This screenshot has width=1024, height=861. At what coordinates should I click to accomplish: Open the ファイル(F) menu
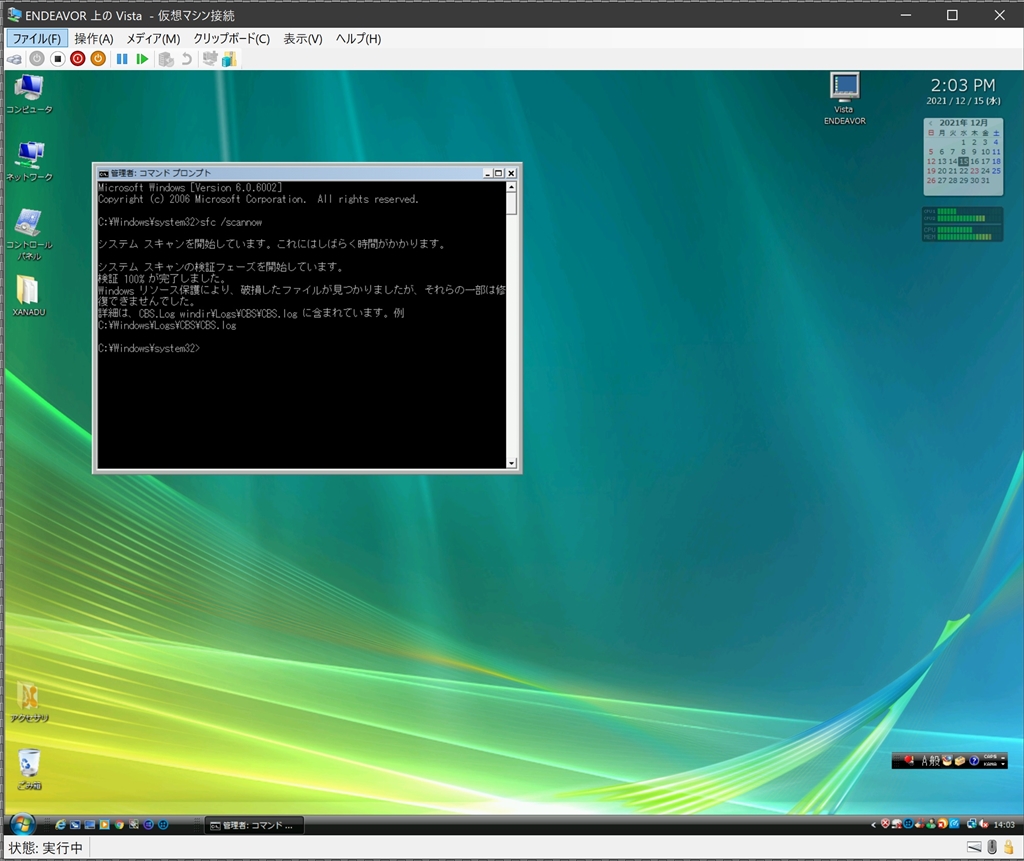[36, 38]
